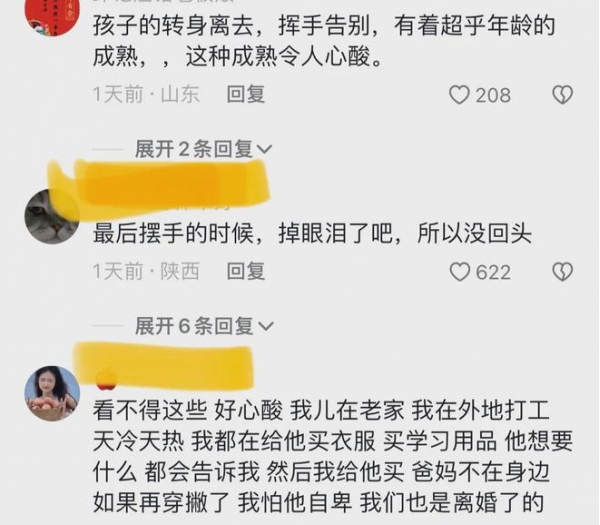Viewport: 600px width, 525px height.
Task: Select comment text 孩子的转身离去
Action: (173, 26)
